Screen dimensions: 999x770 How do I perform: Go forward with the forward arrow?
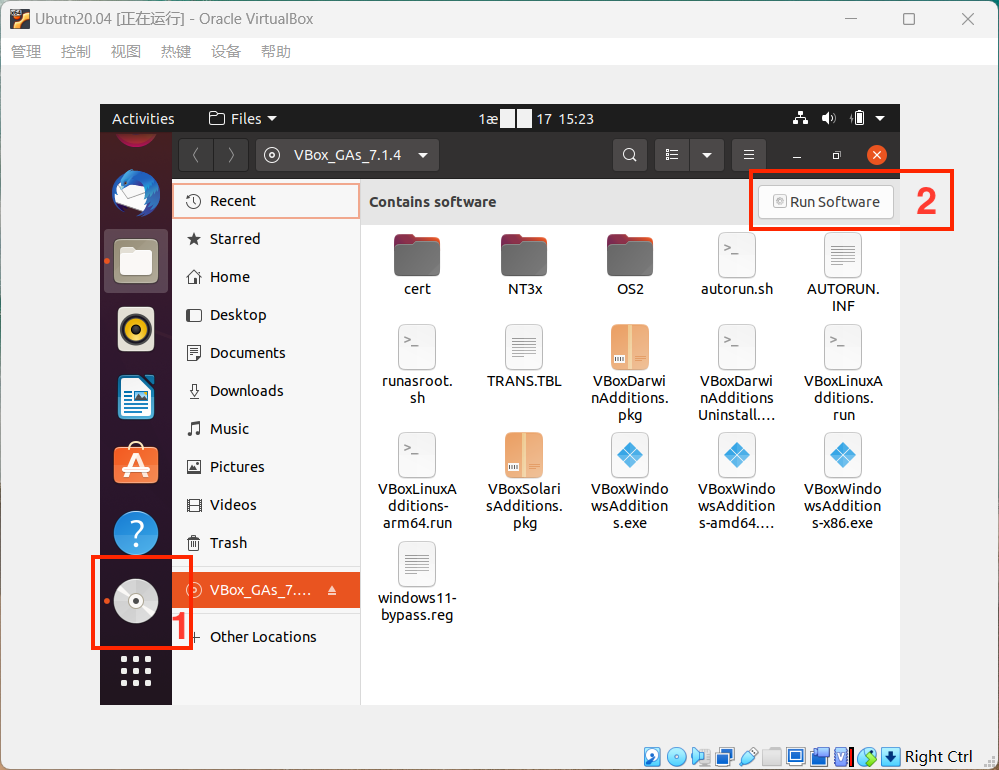231,155
